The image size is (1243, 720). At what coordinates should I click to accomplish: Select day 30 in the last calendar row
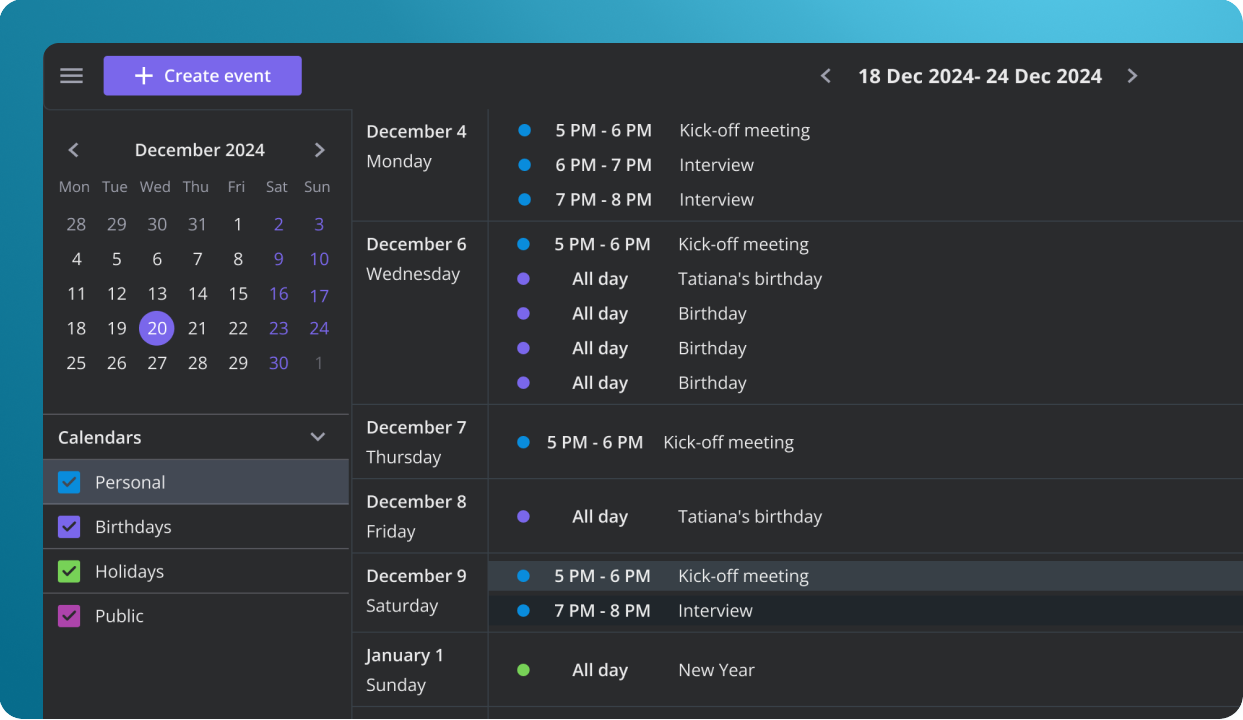(278, 363)
